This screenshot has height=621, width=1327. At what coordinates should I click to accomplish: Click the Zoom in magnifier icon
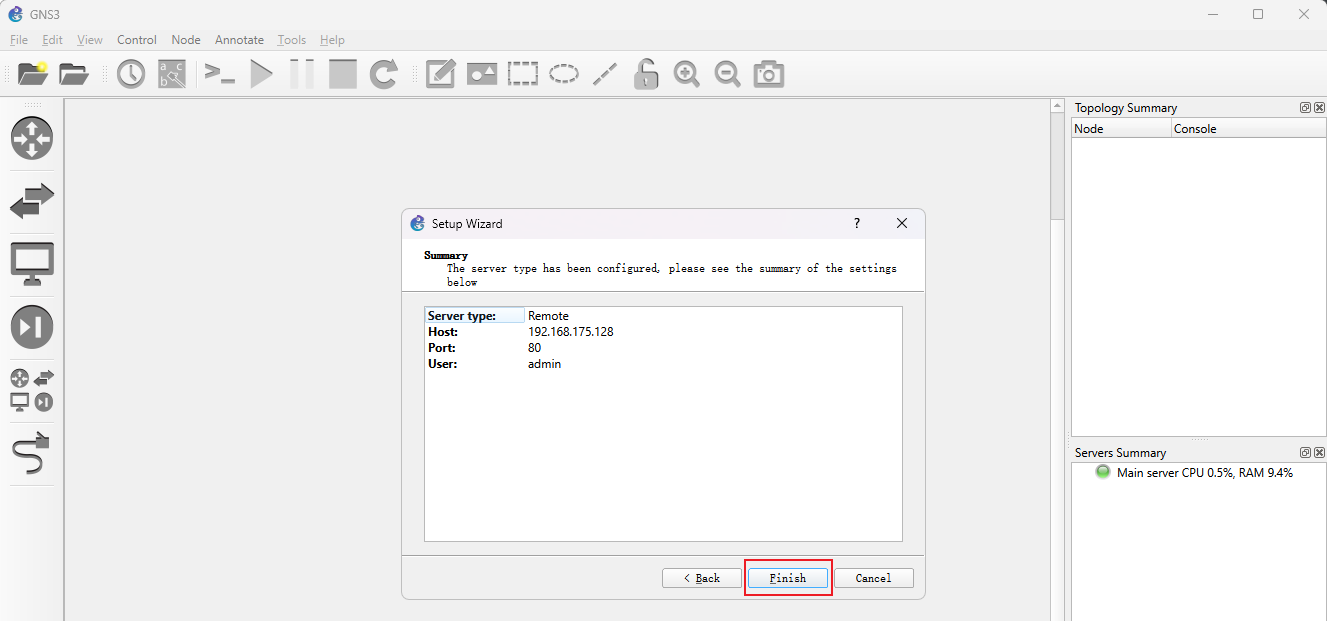(x=686, y=74)
